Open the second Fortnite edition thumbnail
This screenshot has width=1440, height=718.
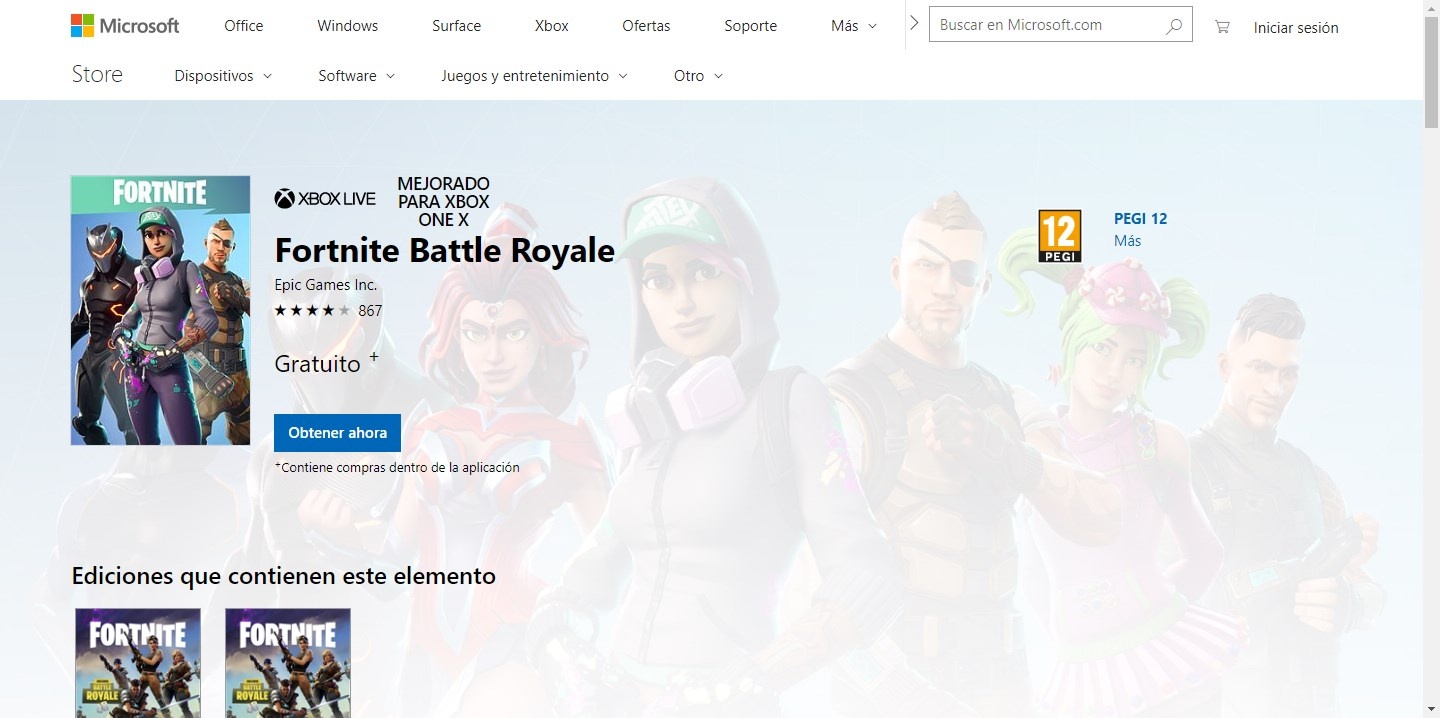point(288,662)
